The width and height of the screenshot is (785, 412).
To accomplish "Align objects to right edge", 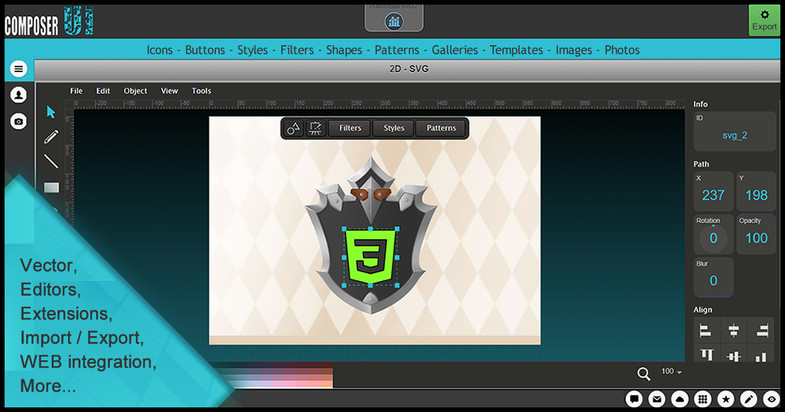I will [x=762, y=330].
